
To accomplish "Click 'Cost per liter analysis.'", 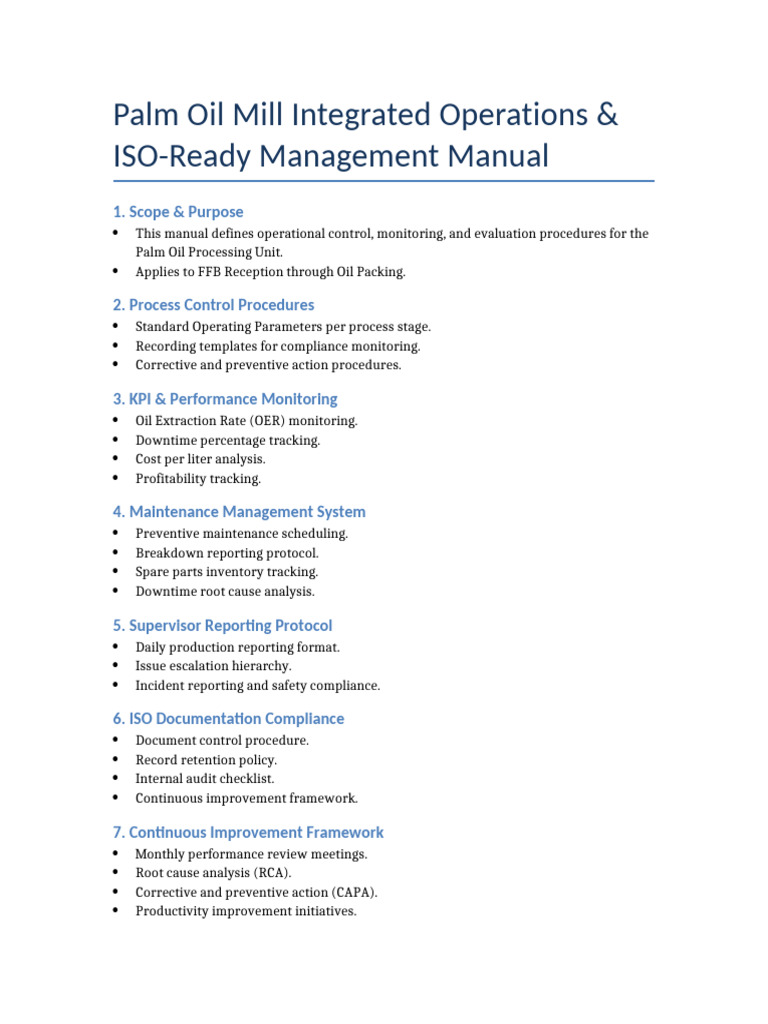I will (200, 459).
